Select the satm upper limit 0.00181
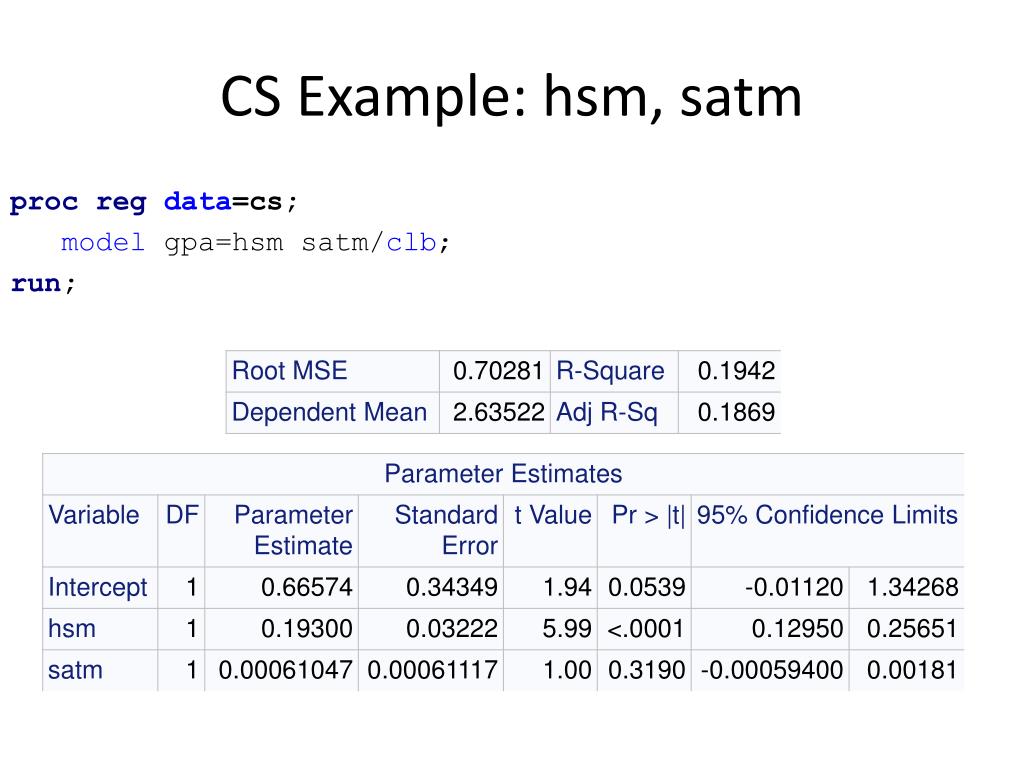 tap(906, 670)
